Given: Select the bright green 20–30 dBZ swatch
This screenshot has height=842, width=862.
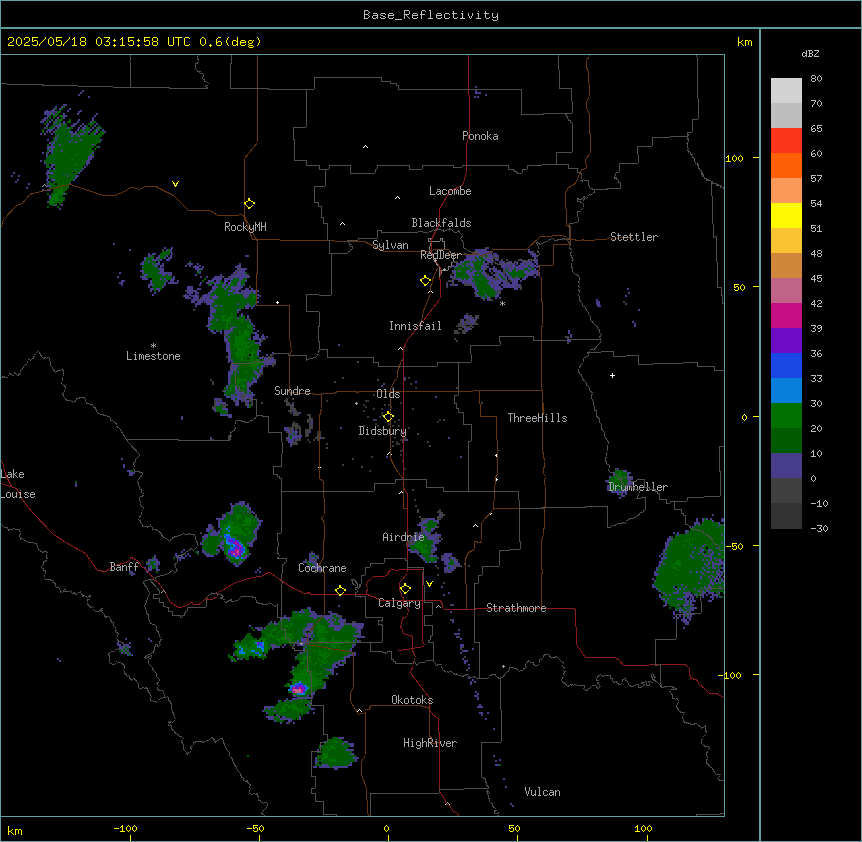Looking at the screenshot, I should click(786, 416).
